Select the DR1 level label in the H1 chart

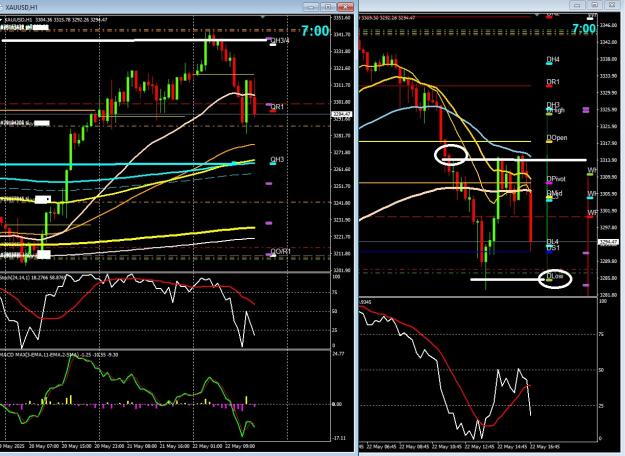pyautogui.click(x=277, y=107)
